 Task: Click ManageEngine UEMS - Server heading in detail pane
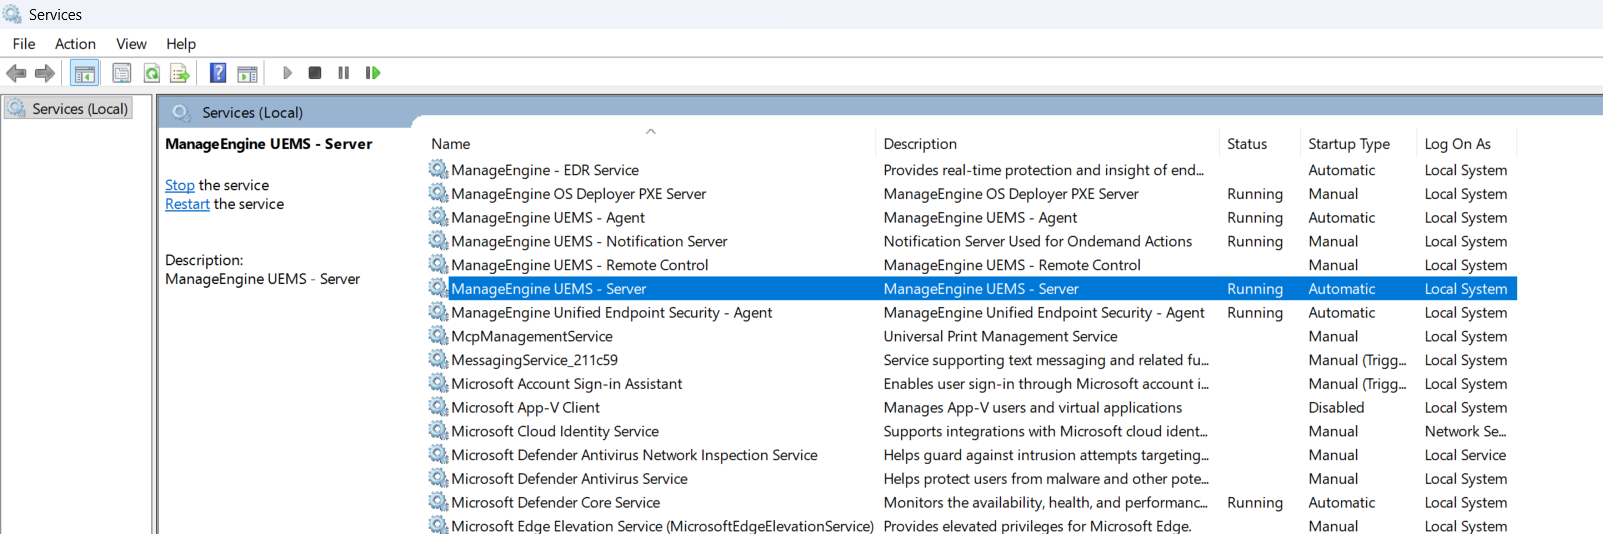269,144
